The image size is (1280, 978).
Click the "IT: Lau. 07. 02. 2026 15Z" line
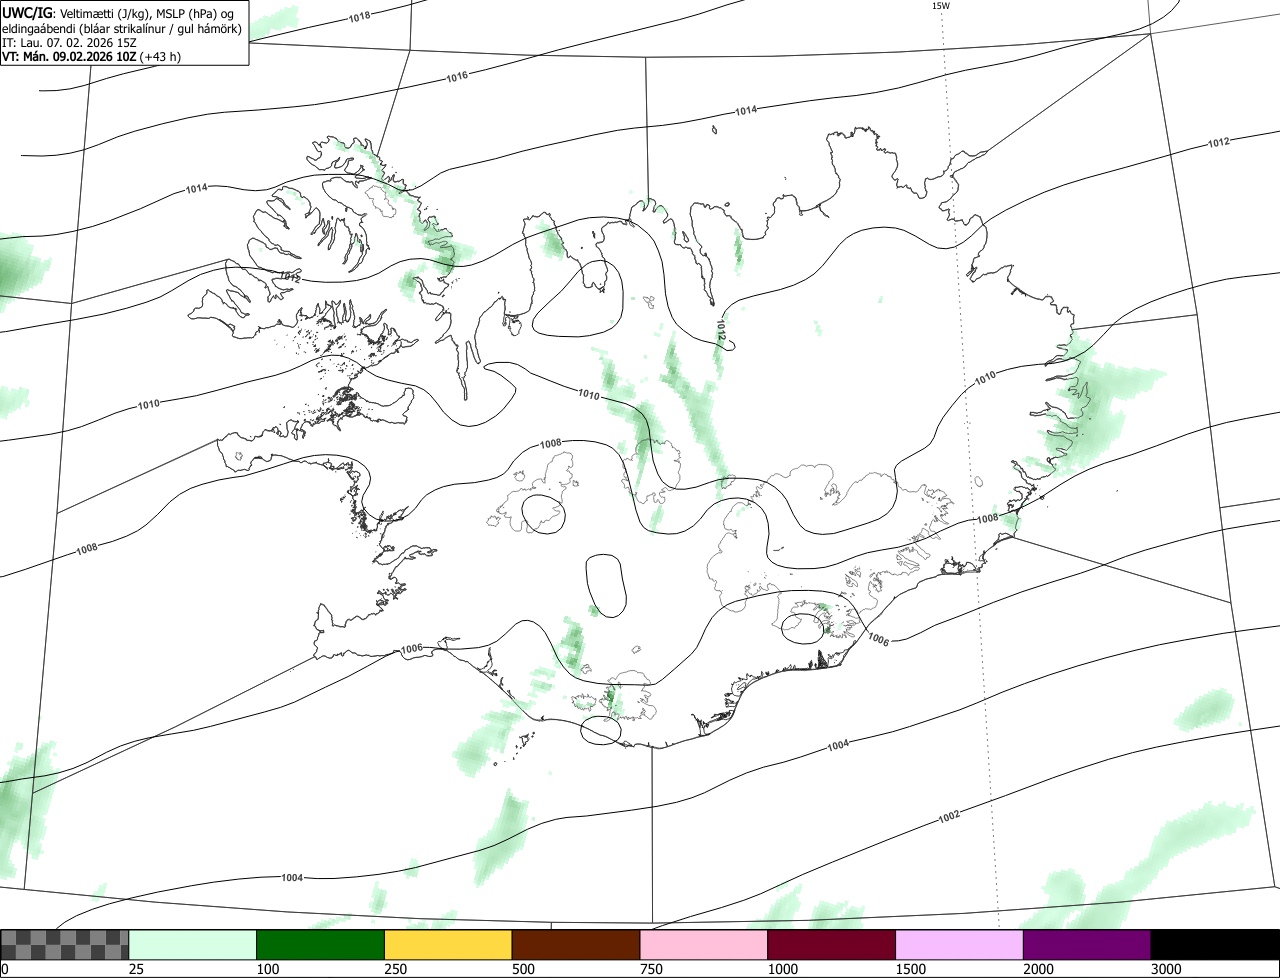point(69,43)
